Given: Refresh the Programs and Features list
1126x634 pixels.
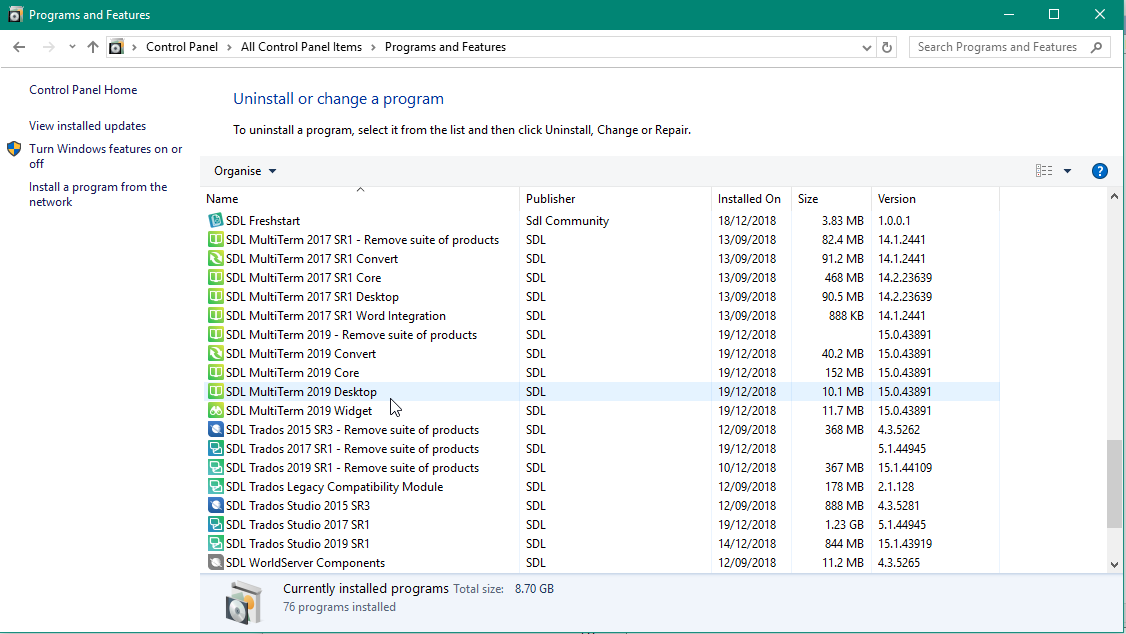Looking at the screenshot, I should pyautogui.click(x=887, y=47).
